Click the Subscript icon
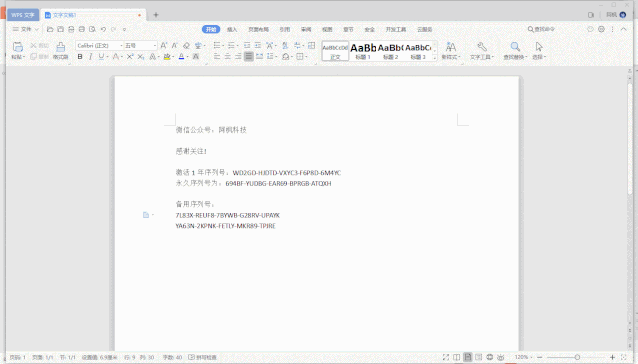638x364 pixels. [x=141, y=57]
